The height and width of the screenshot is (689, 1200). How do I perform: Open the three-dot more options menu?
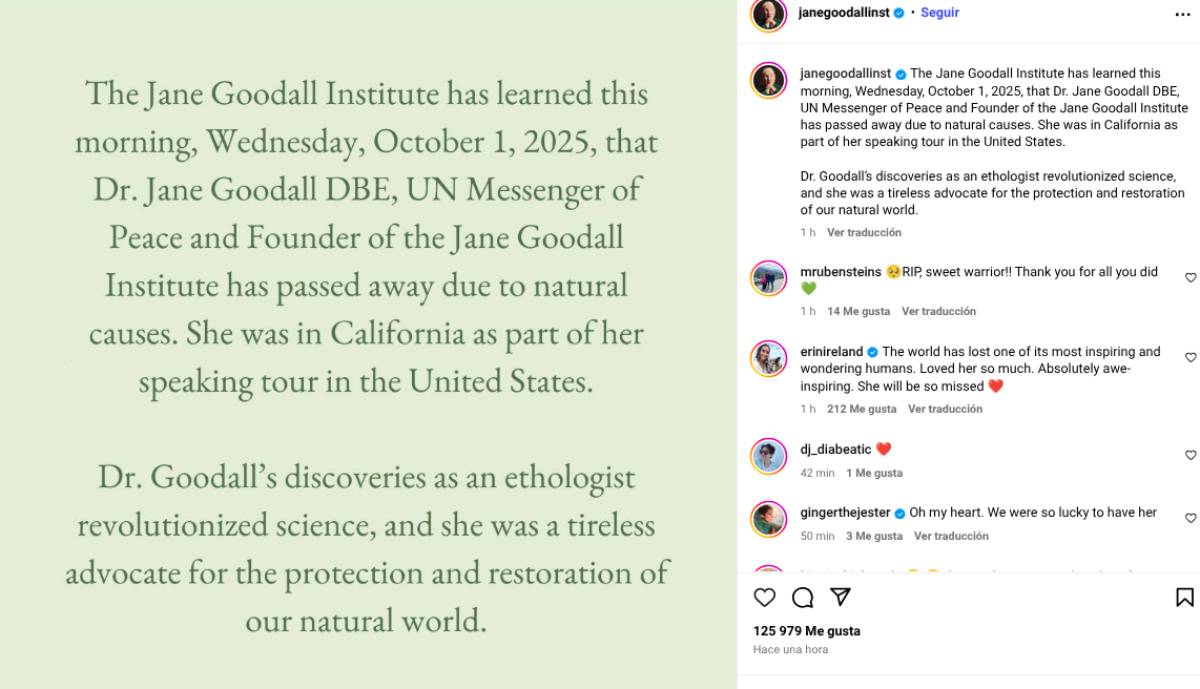coord(1183,13)
